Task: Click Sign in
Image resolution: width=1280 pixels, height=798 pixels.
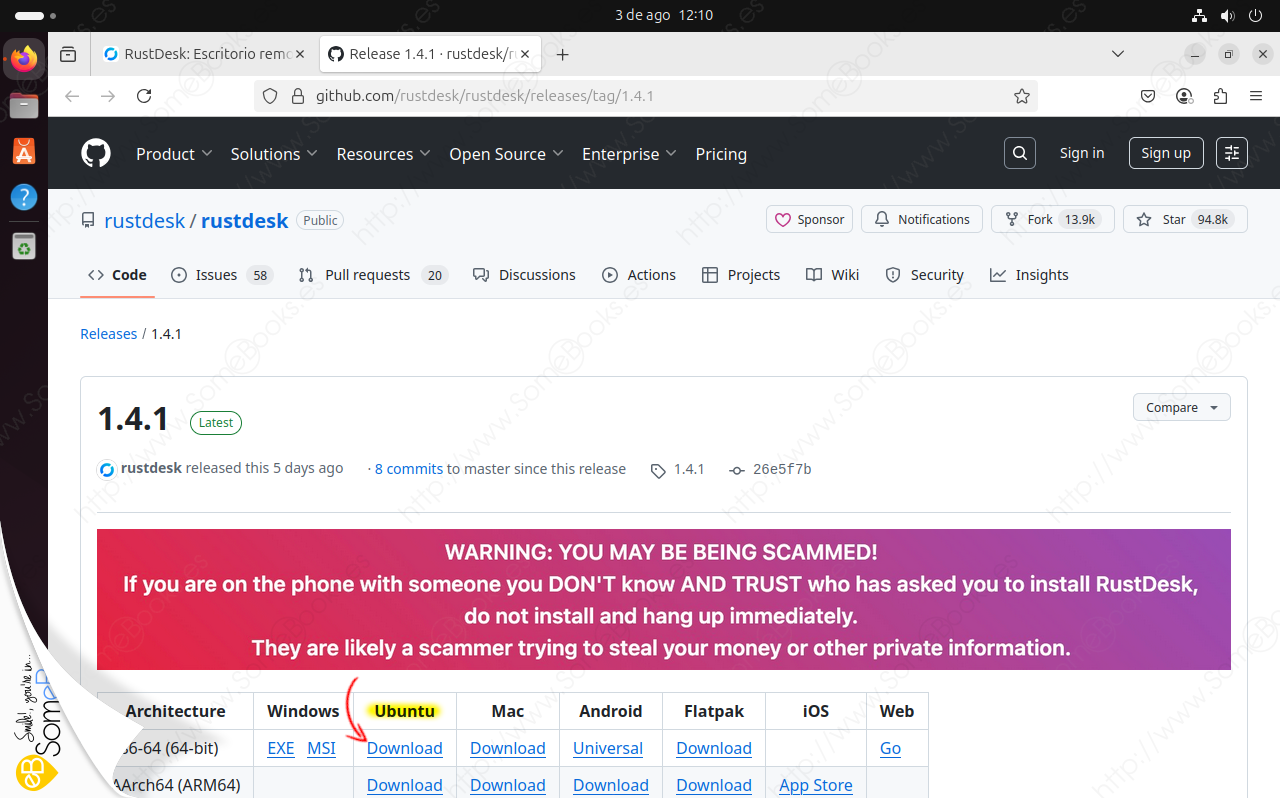Action: (x=1082, y=153)
